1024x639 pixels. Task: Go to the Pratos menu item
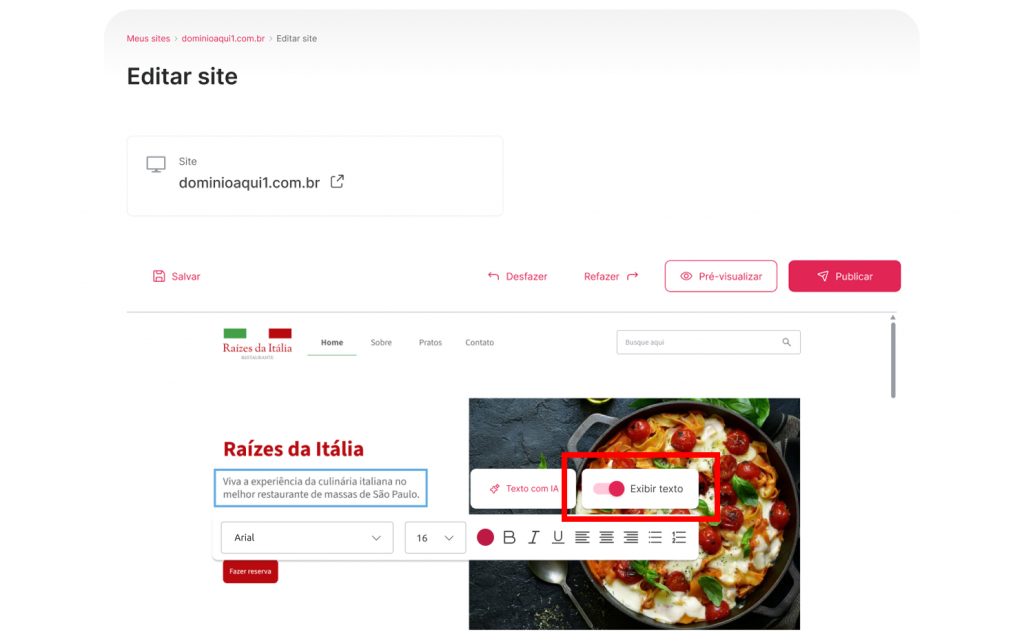click(x=430, y=342)
